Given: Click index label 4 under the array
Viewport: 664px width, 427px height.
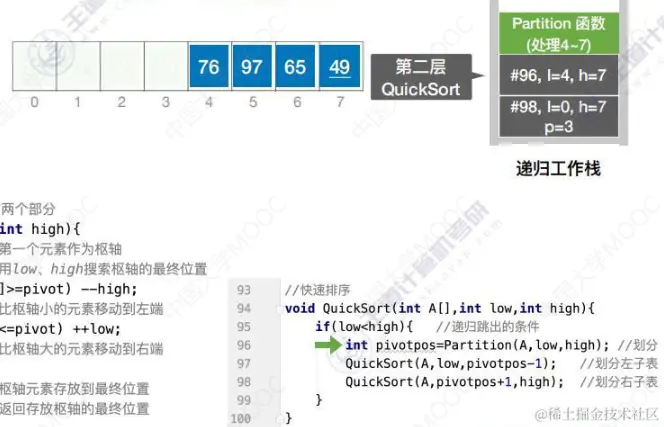Looking at the screenshot, I should click(x=209, y=102).
